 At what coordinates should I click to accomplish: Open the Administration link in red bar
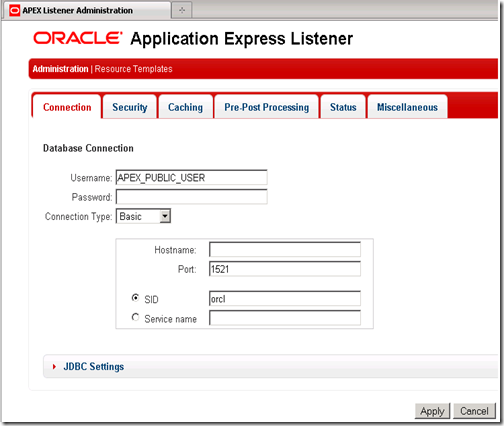point(60,69)
